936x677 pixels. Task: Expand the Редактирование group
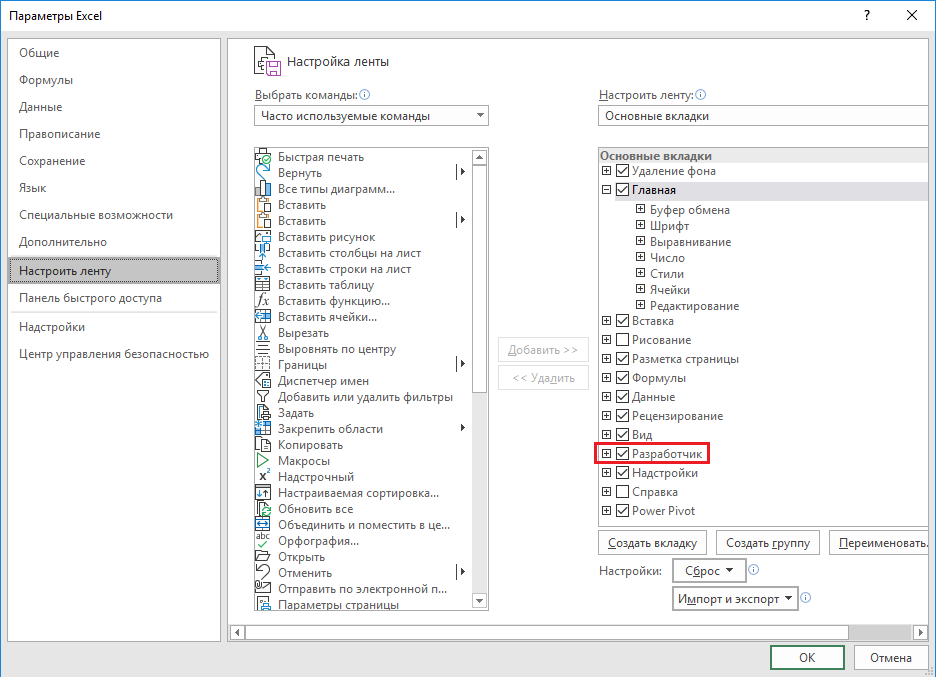[x=641, y=305]
